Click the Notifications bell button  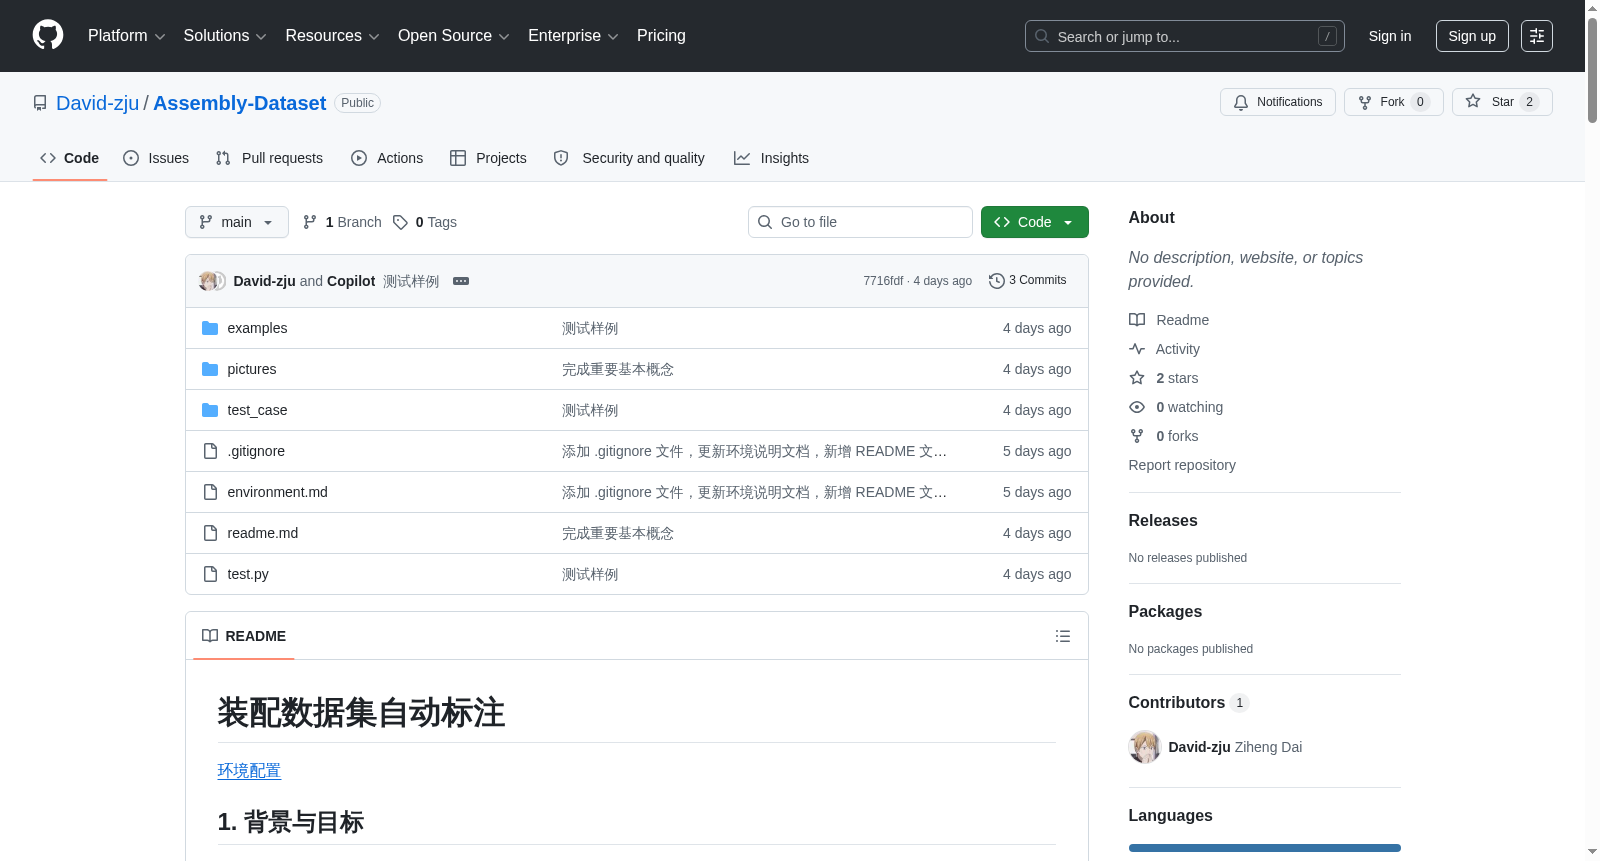click(x=1277, y=102)
